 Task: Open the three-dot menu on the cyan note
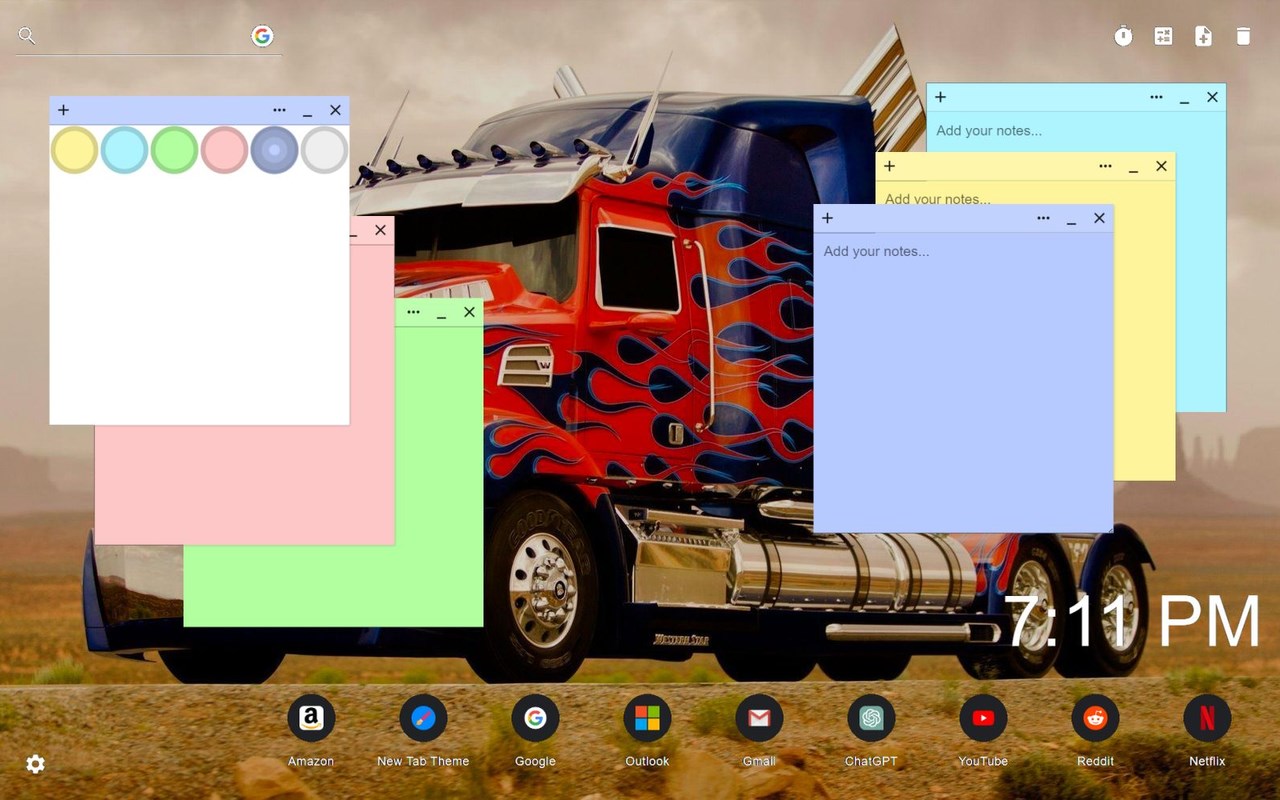[x=1156, y=97]
